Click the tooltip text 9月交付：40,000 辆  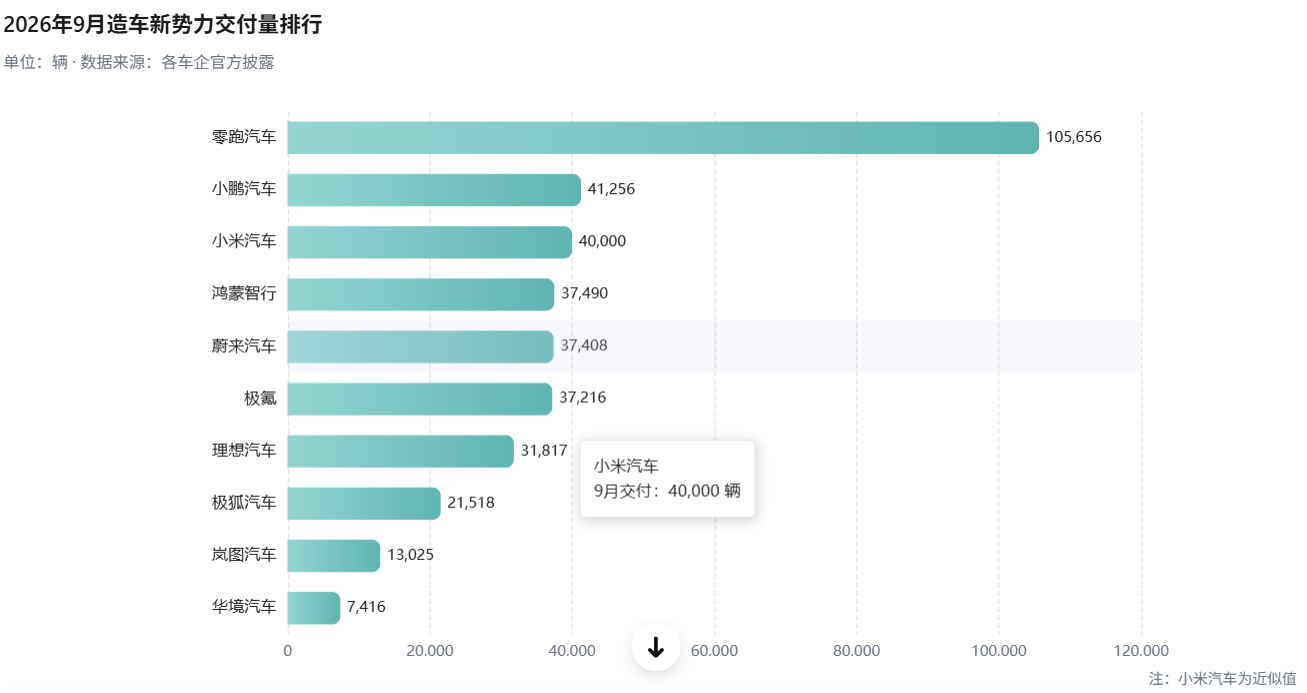tap(667, 490)
